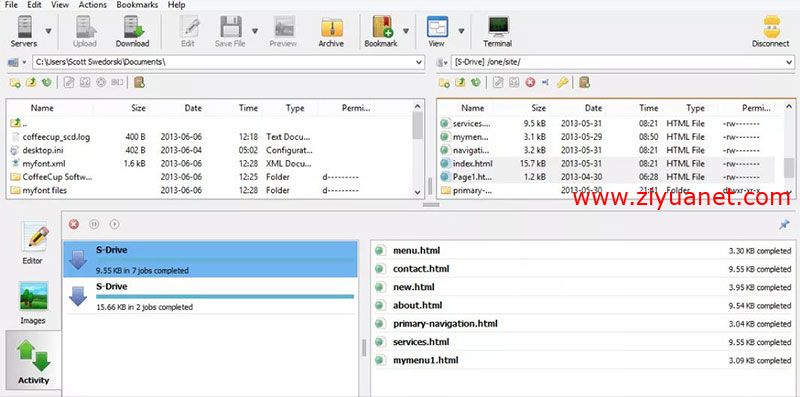800x397 pixels.
Task: Expand the Servers dropdown arrow
Action: (x=48, y=31)
